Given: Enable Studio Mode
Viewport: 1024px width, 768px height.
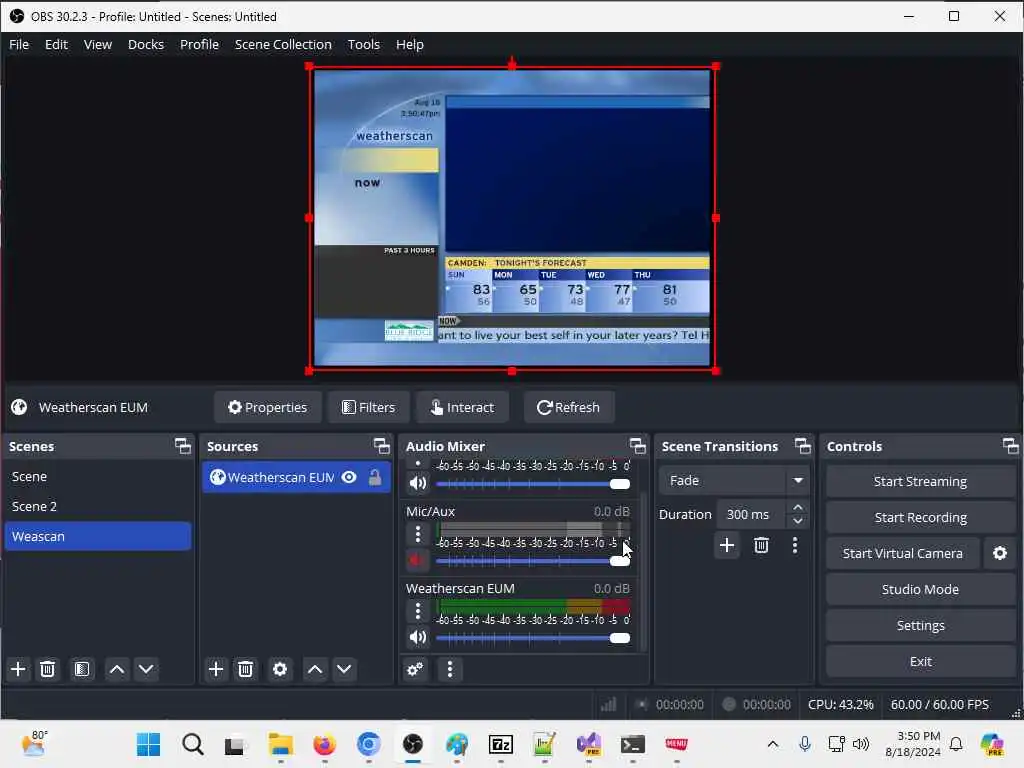Looking at the screenshot, I should 920,589.
